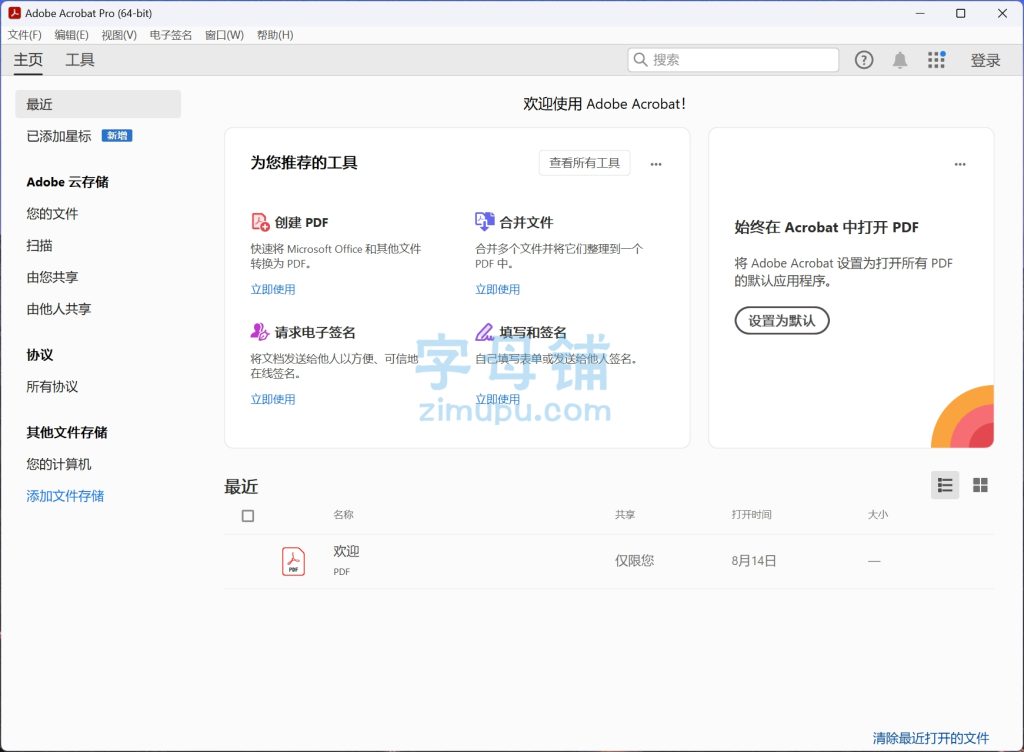
Task: Click the 填写和签名 tool title
Action: click(533, 332)
